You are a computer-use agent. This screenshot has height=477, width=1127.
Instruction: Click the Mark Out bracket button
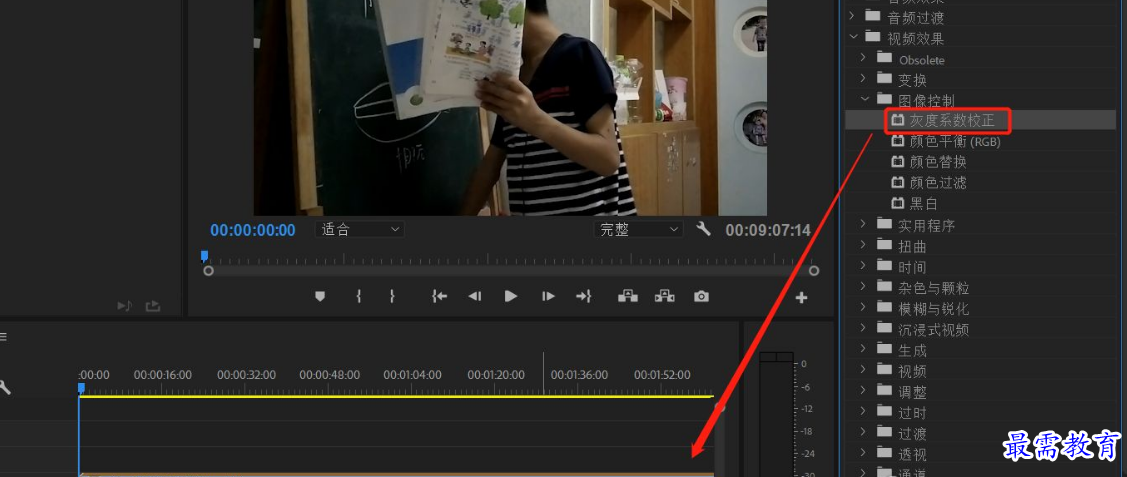[392, 296]
